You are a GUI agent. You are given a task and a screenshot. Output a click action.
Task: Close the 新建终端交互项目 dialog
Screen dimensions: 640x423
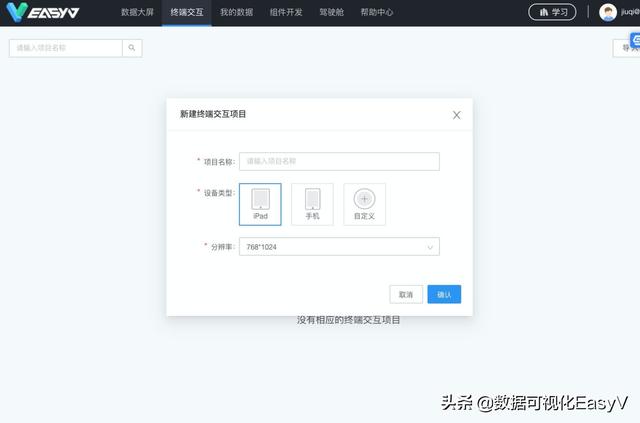[456, 115]
